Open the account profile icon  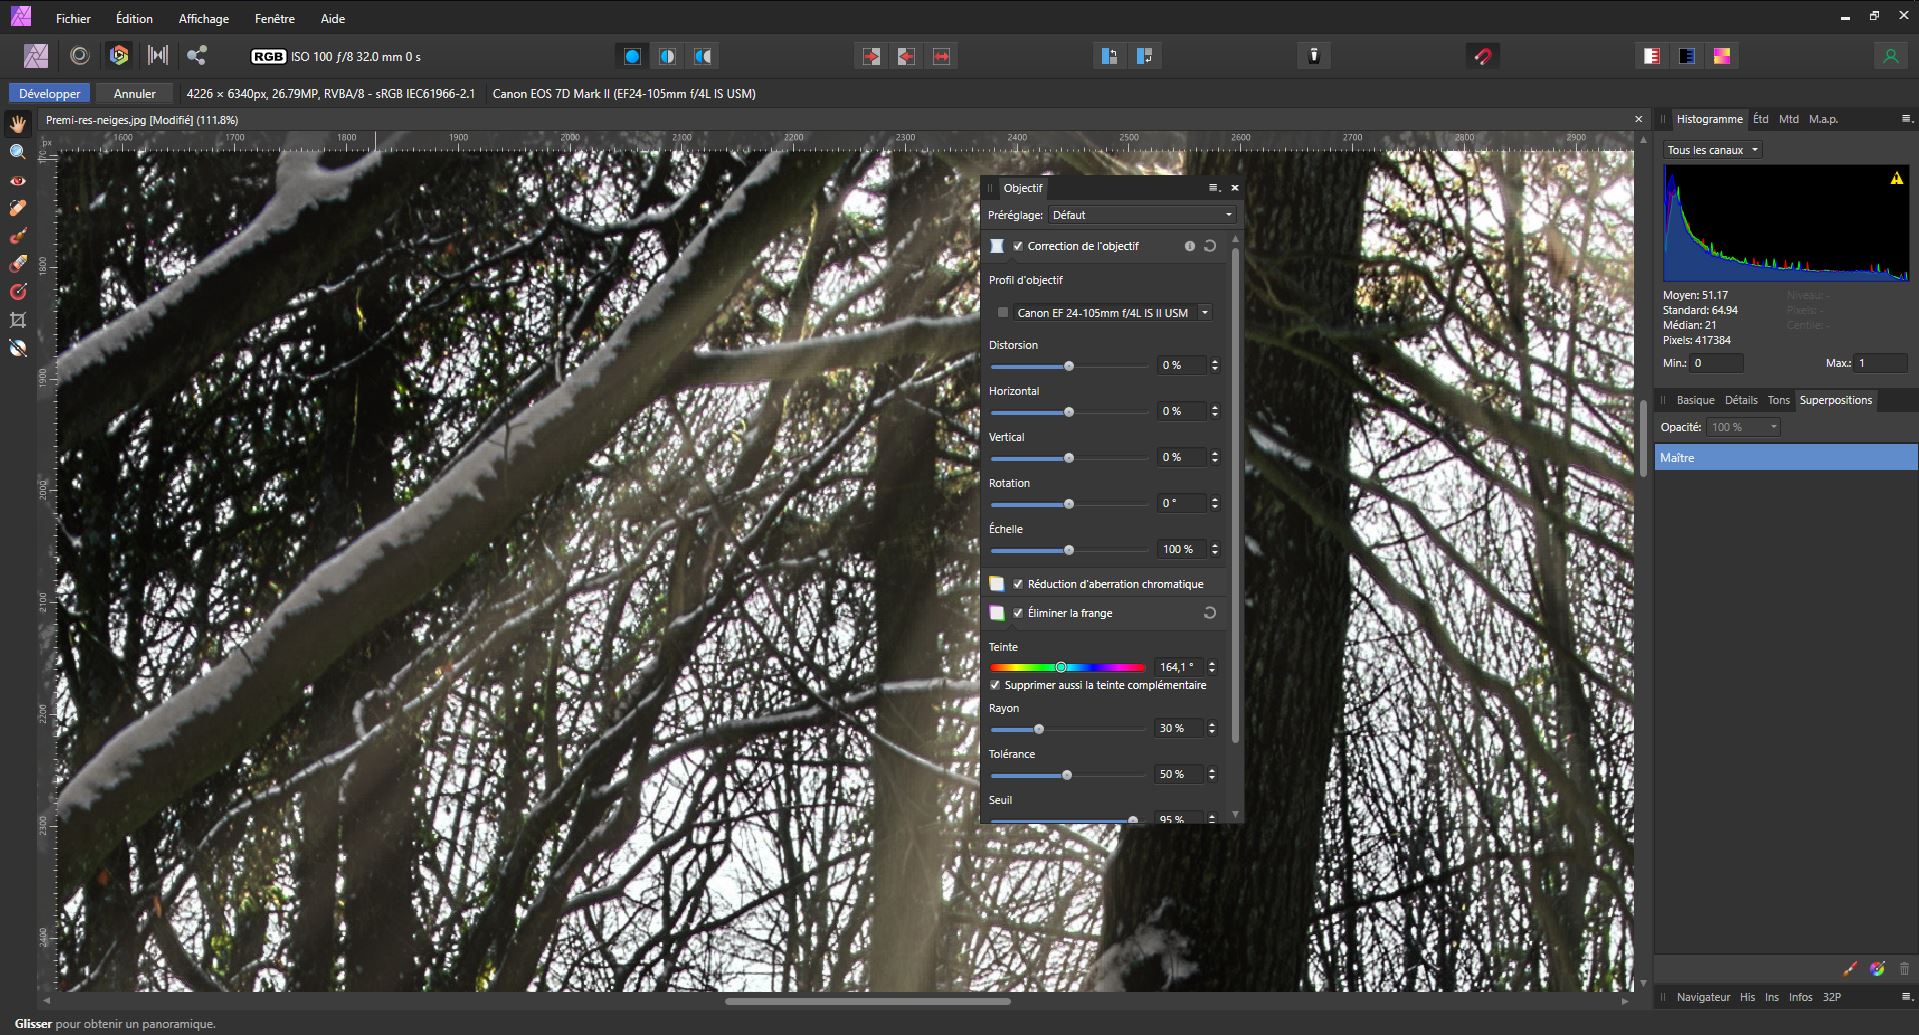tap(1890, 56)
